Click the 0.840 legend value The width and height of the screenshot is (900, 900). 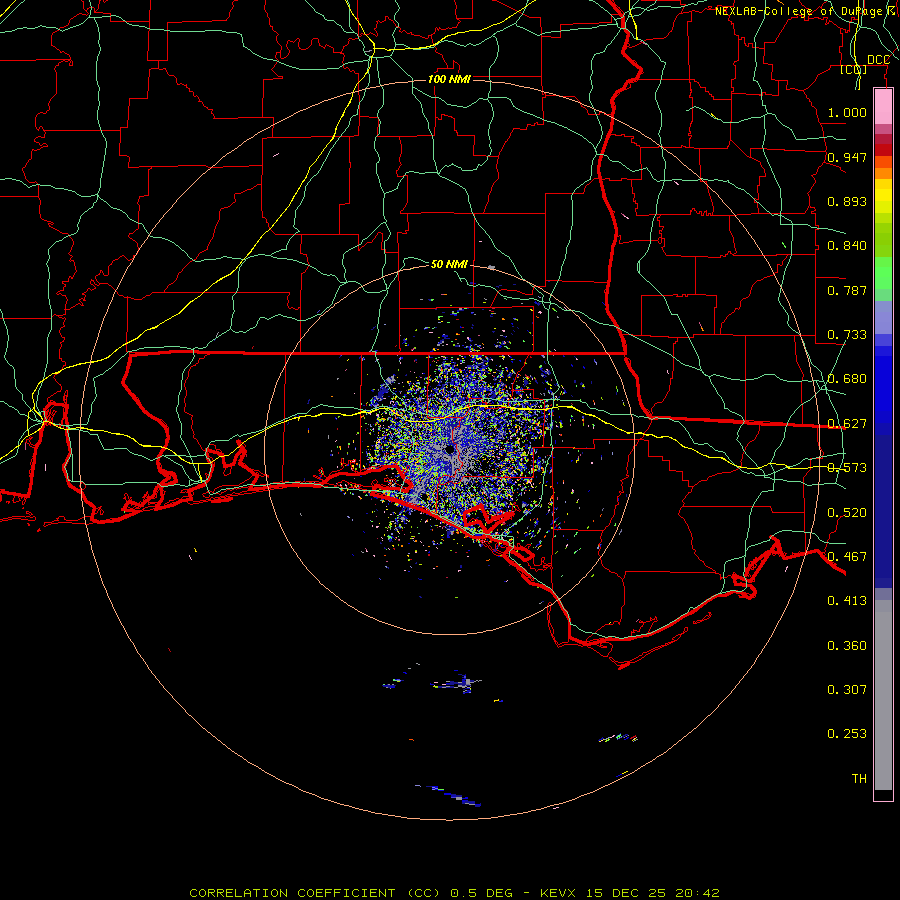(x=847, y=246)
